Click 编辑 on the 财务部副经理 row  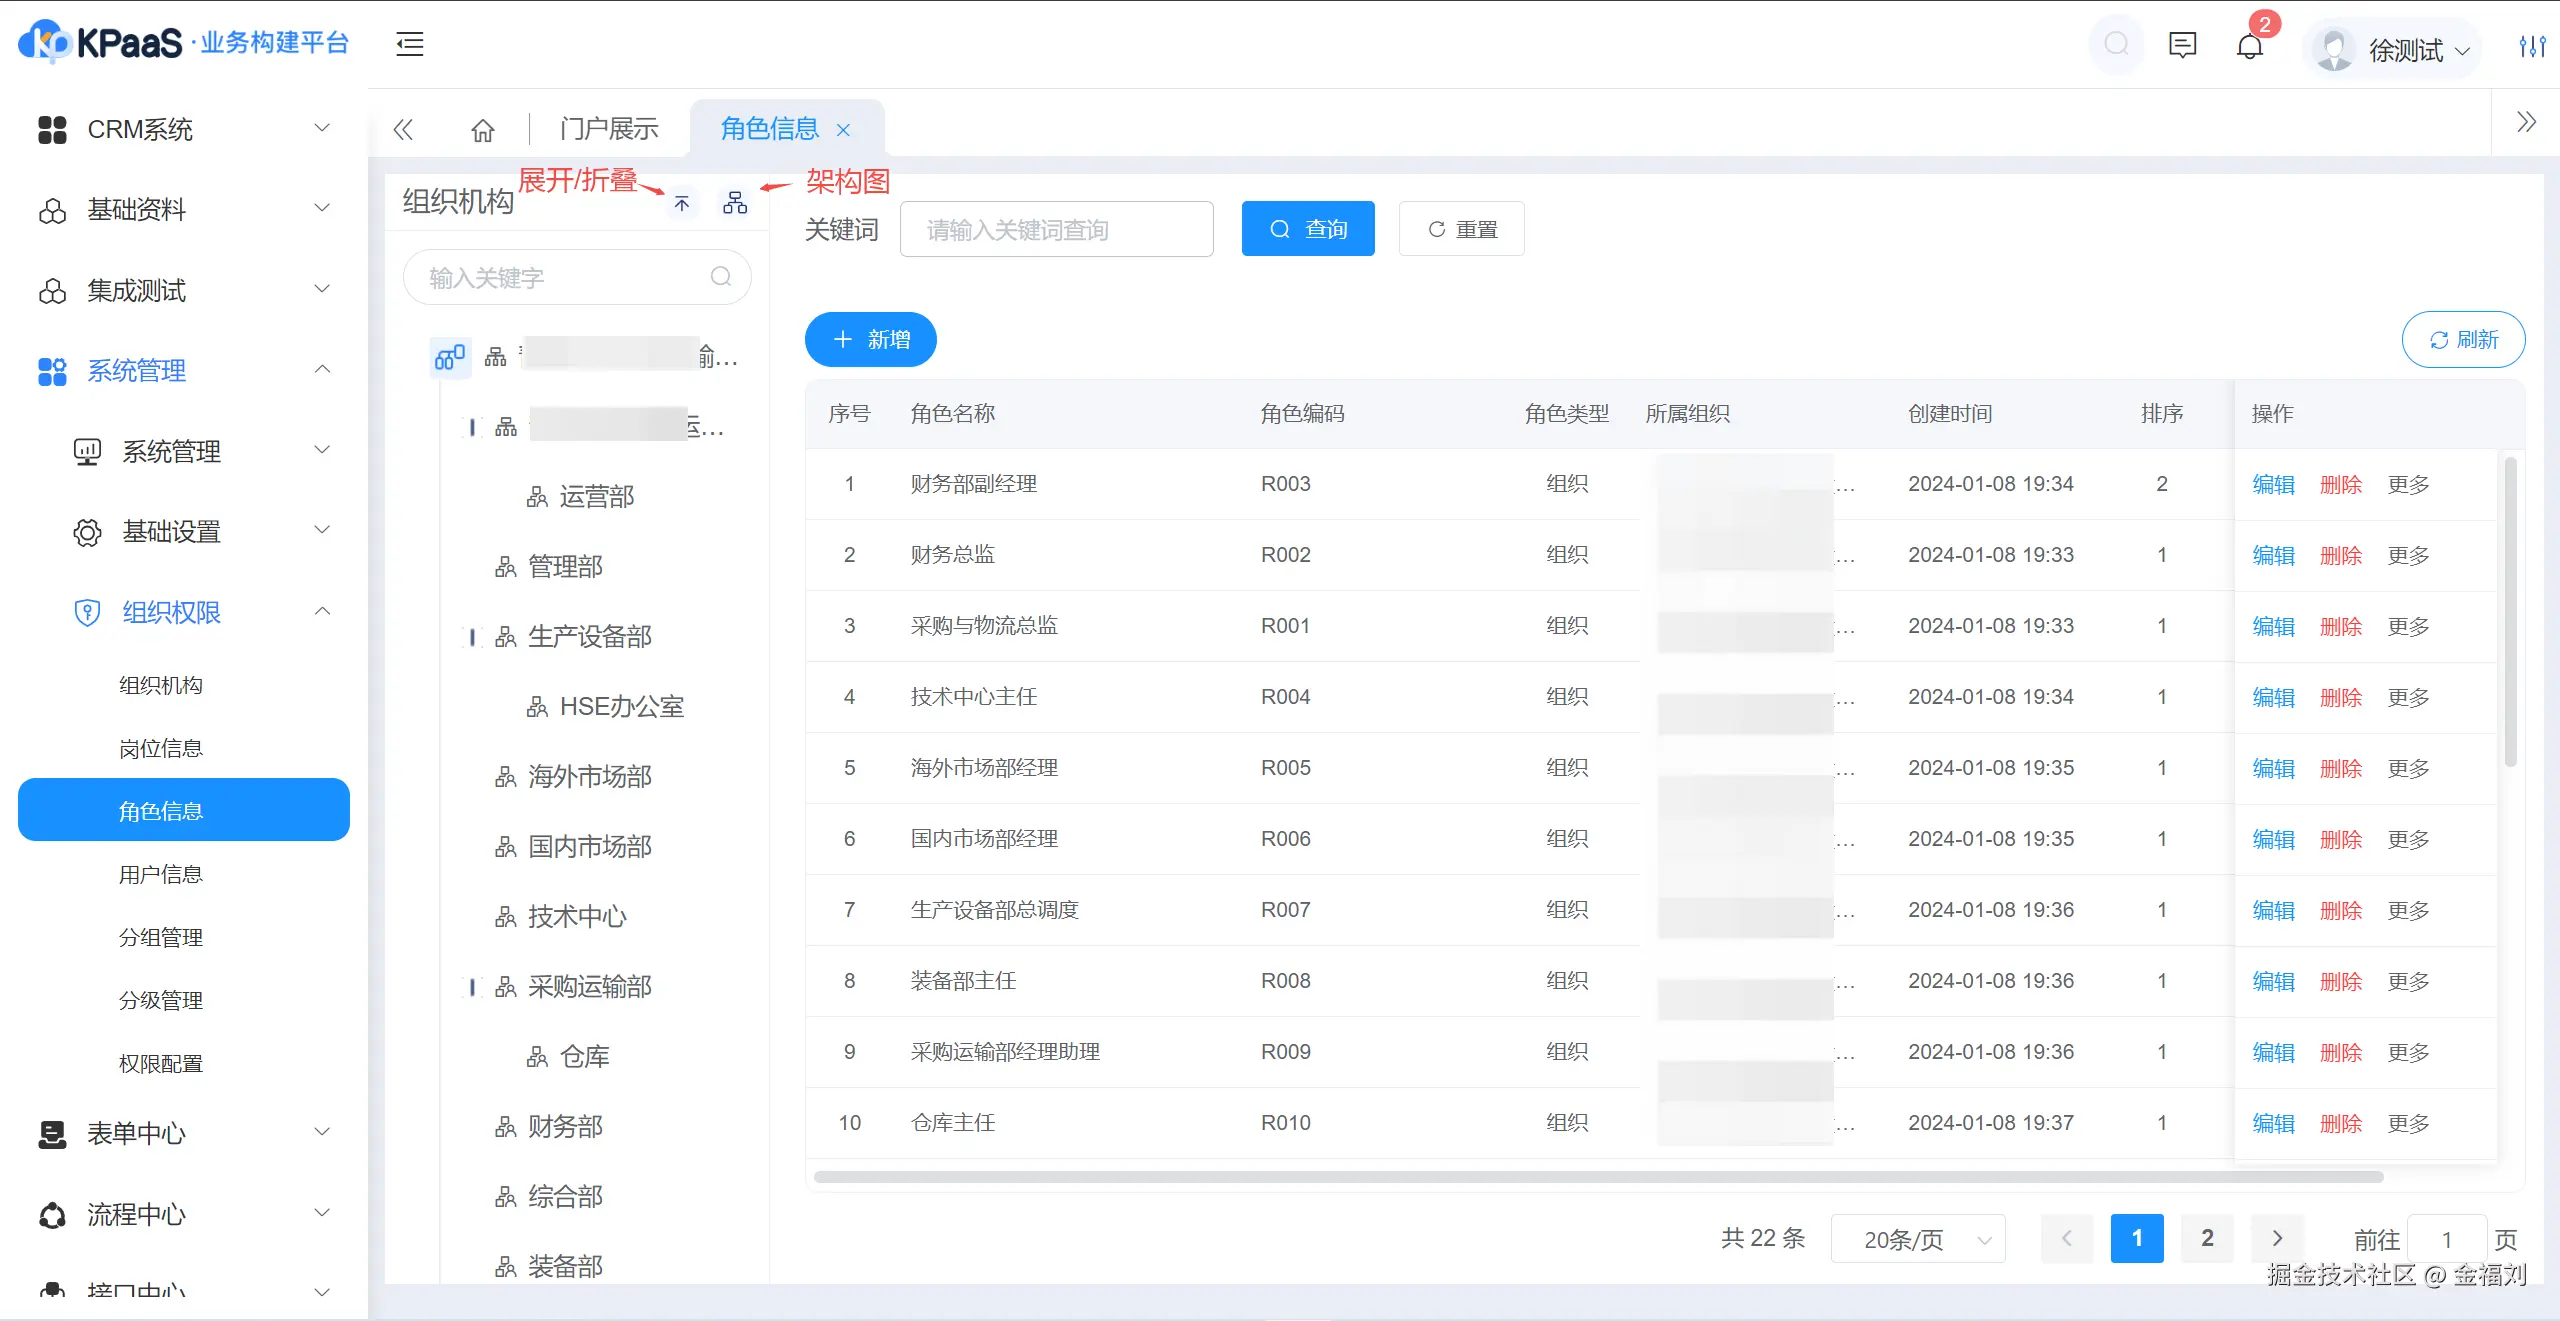2272,483
